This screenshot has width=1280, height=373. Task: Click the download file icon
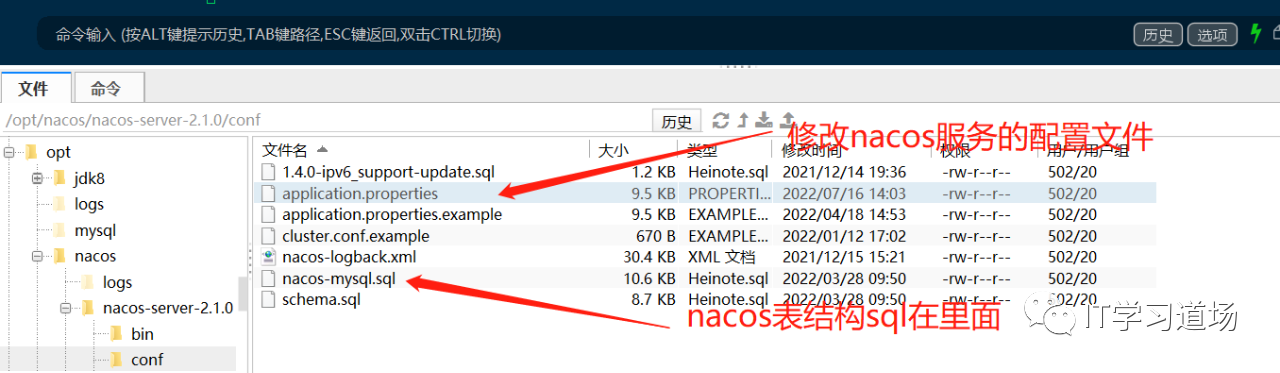(x=764, y=120)
